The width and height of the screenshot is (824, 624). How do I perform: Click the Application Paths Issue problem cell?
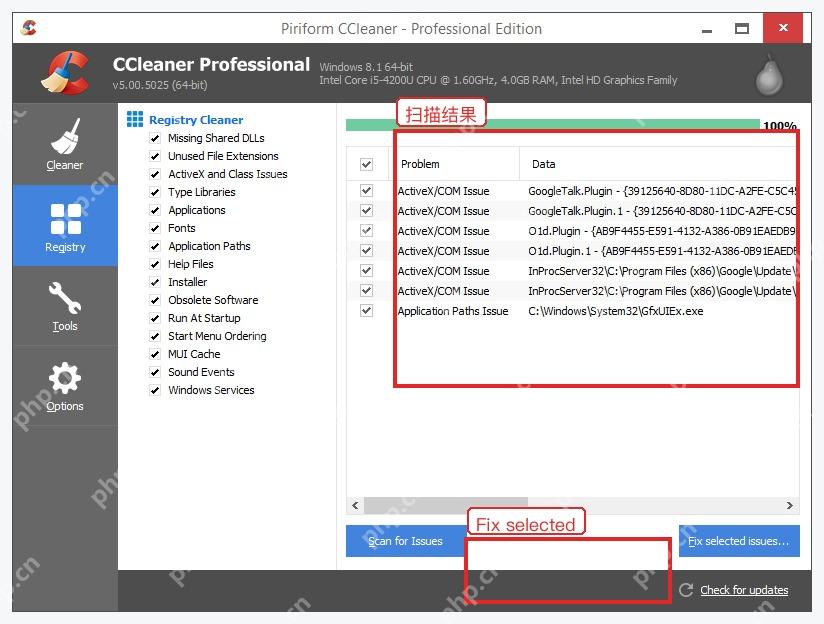(x=453, y=311)
